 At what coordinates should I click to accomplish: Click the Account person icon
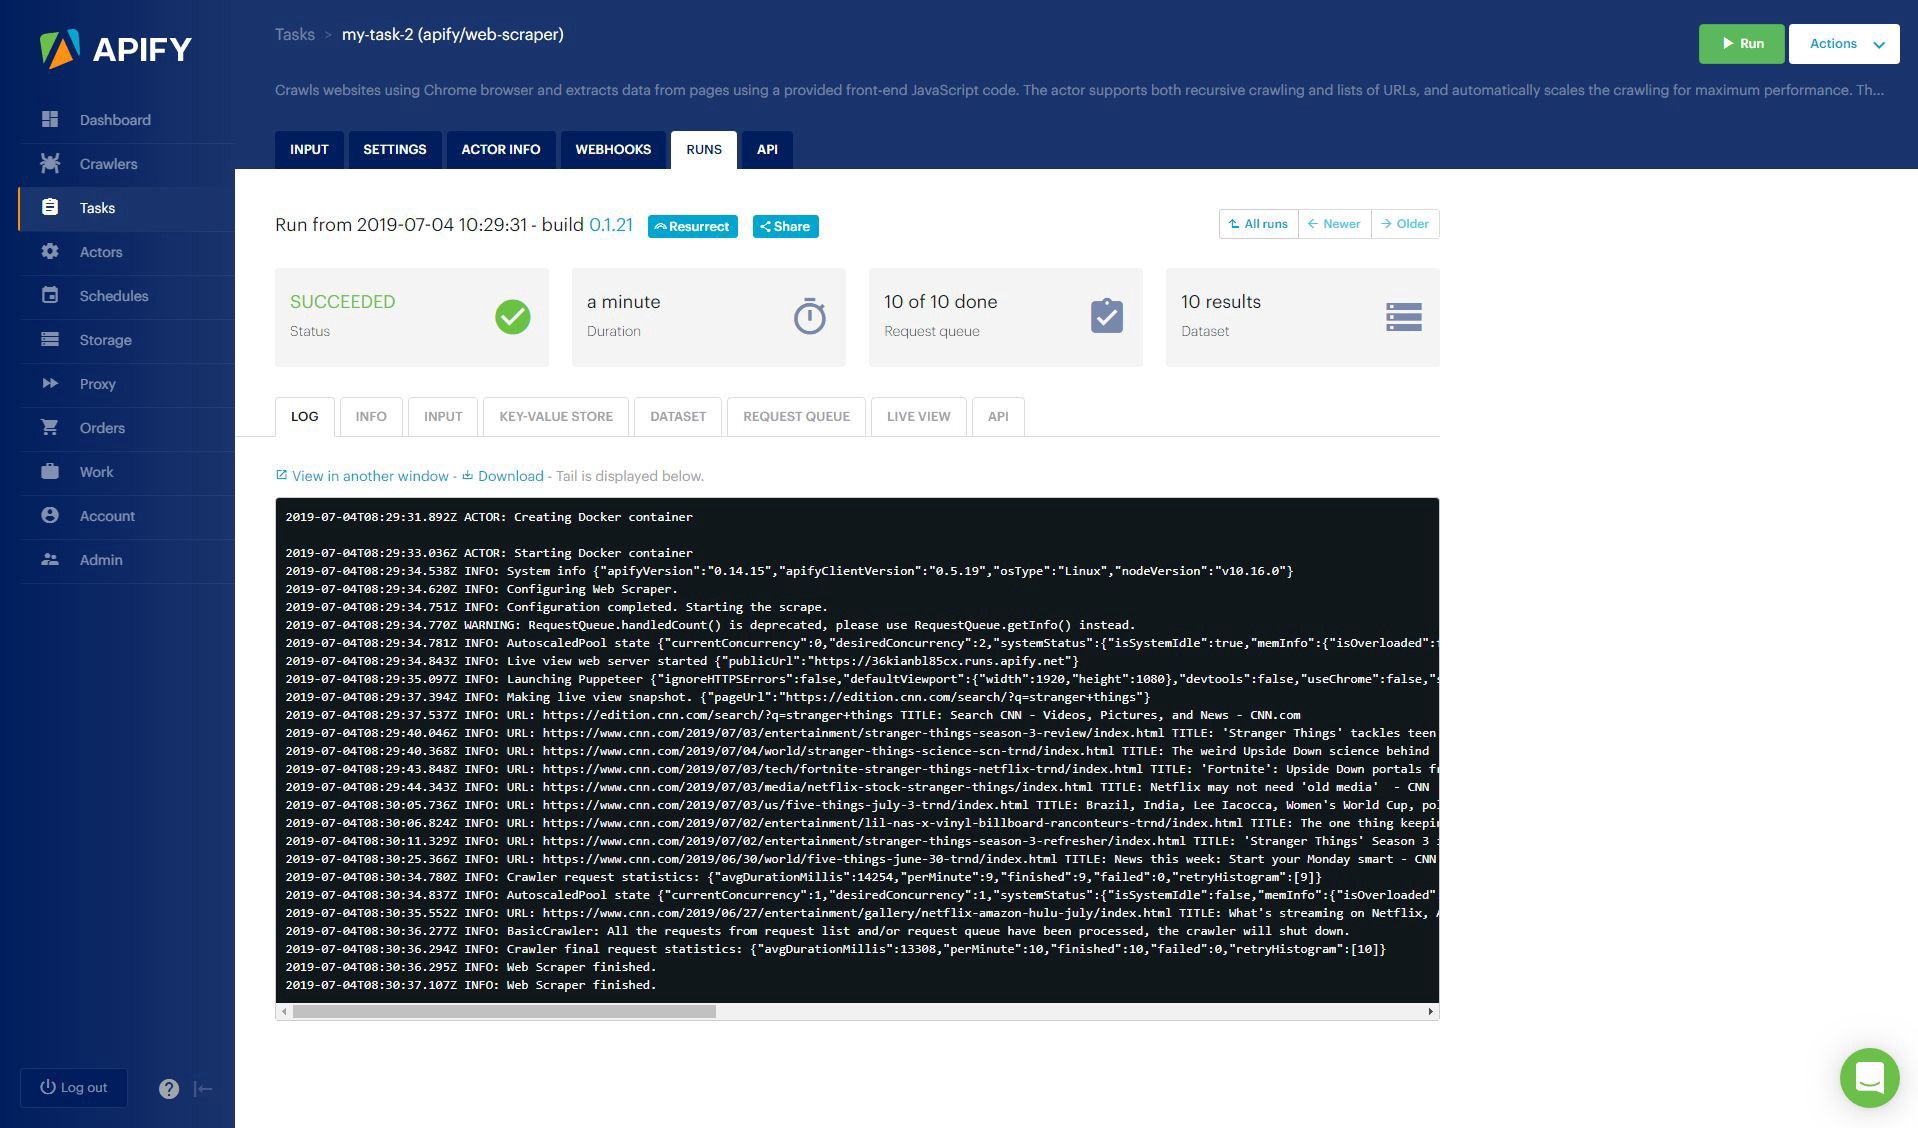click(x=50, y=515)
